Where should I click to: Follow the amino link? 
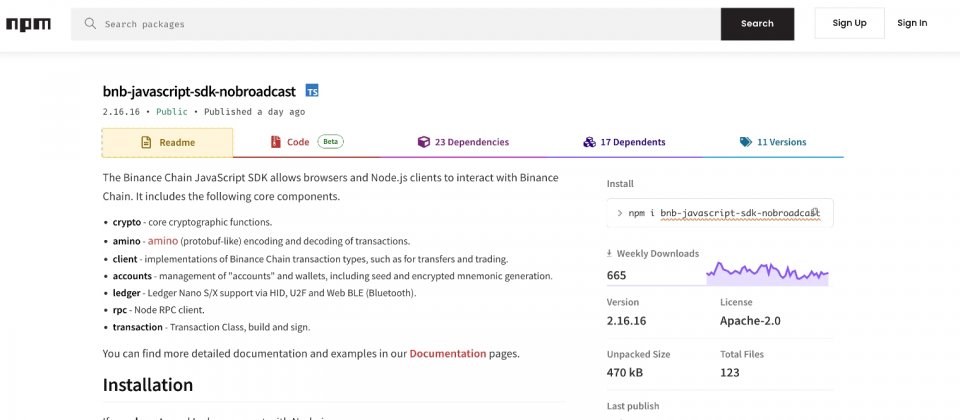pos(163,241)
